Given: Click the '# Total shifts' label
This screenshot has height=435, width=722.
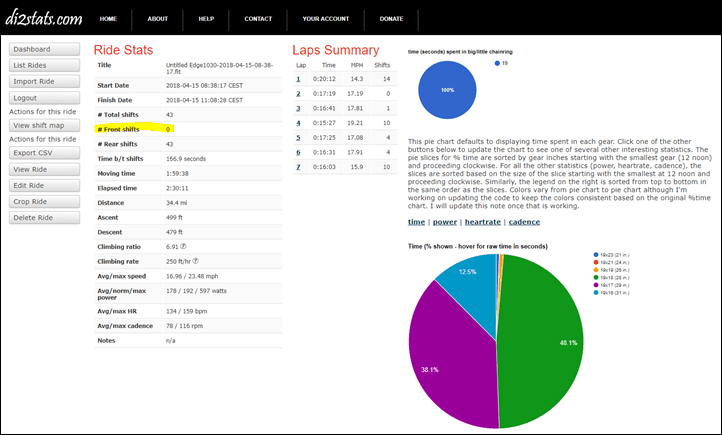Looking at the screenshot, I should (118, 115).
